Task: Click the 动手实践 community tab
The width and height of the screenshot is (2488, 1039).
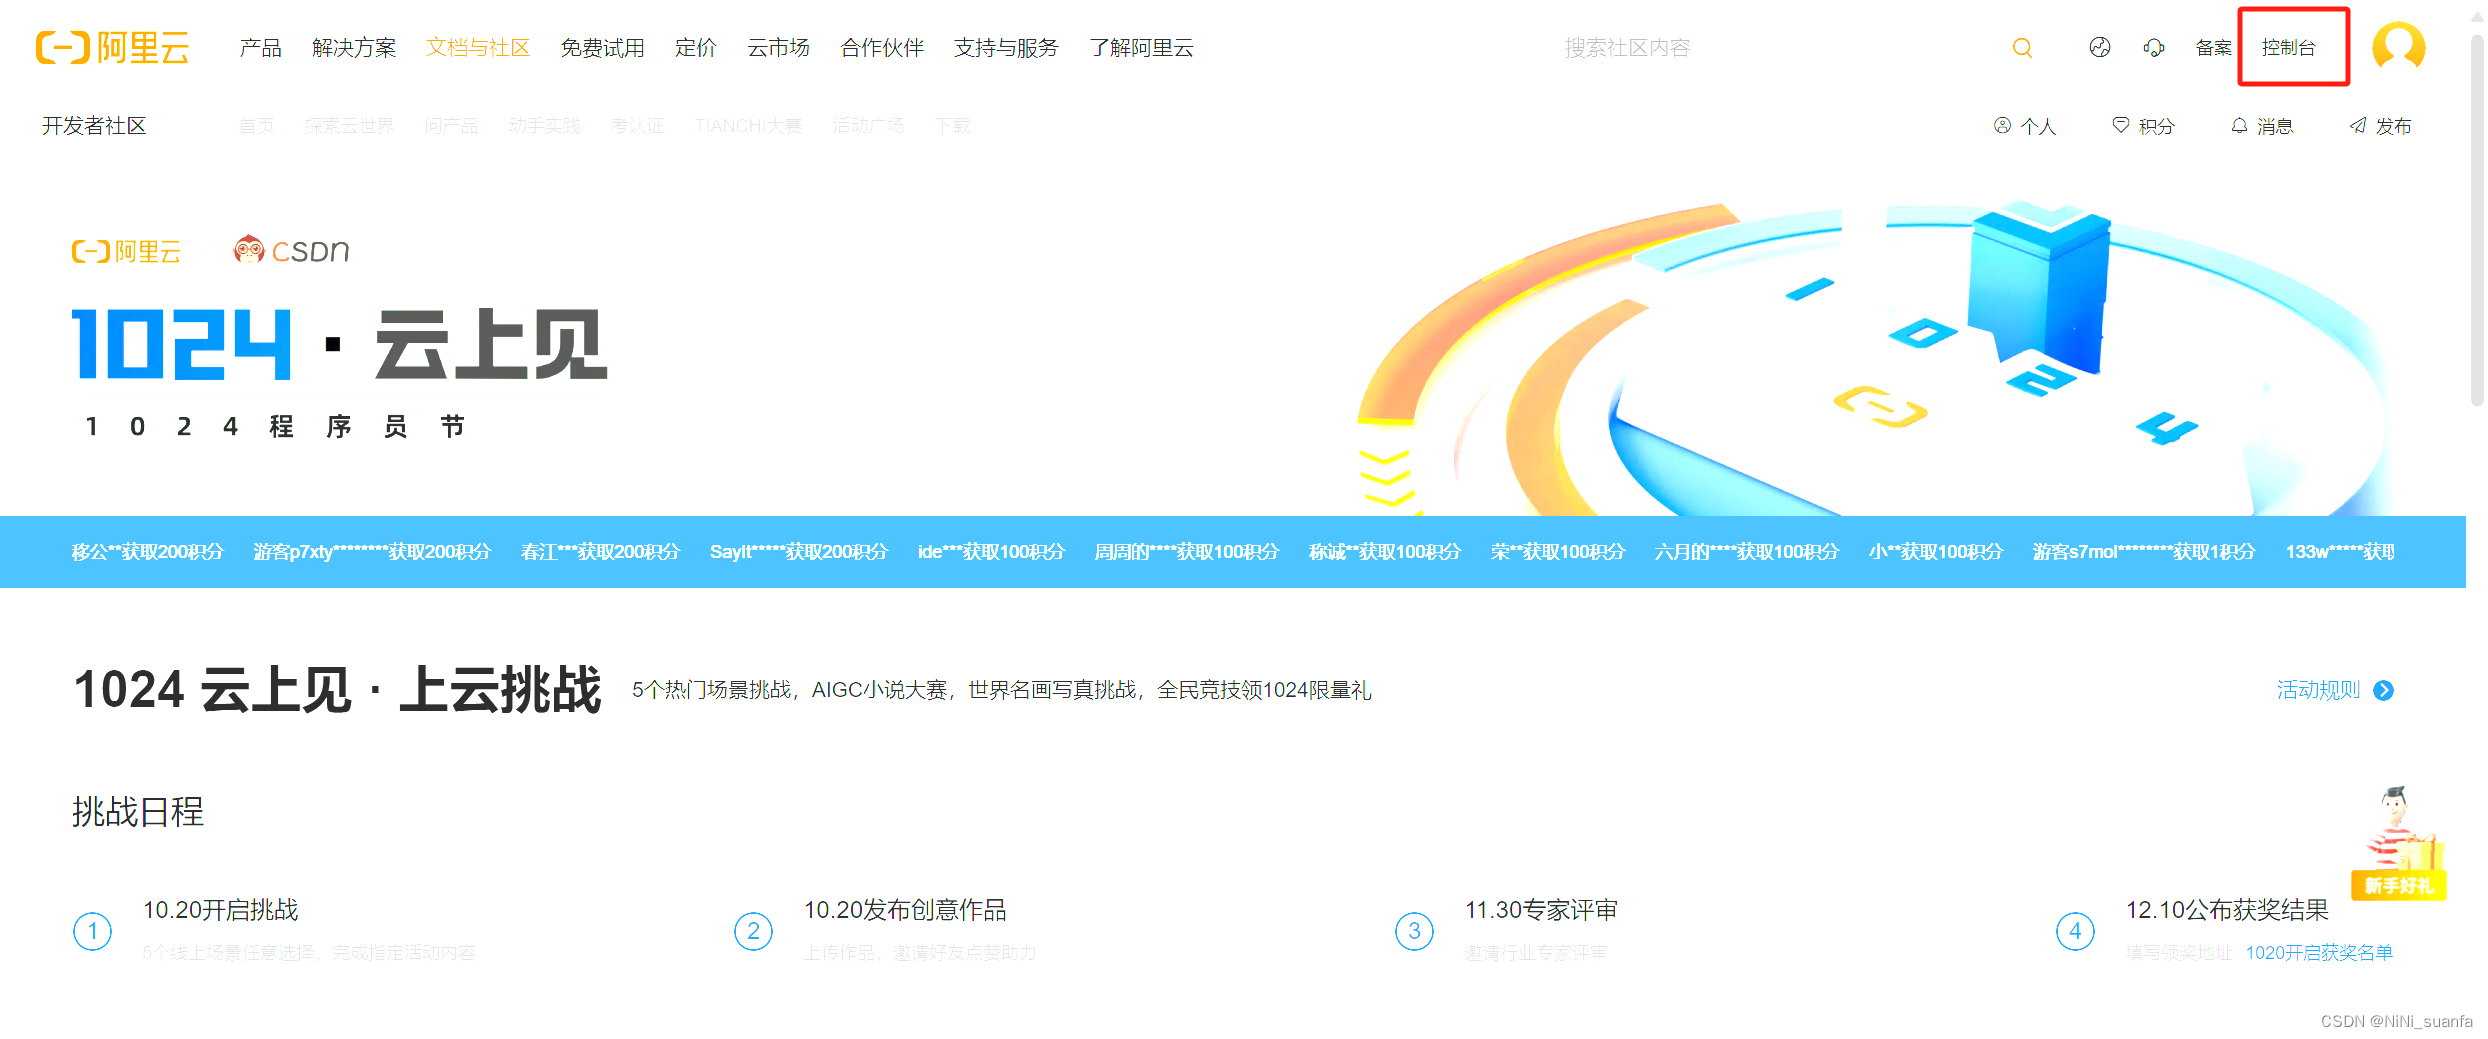Action: (544, 126)
